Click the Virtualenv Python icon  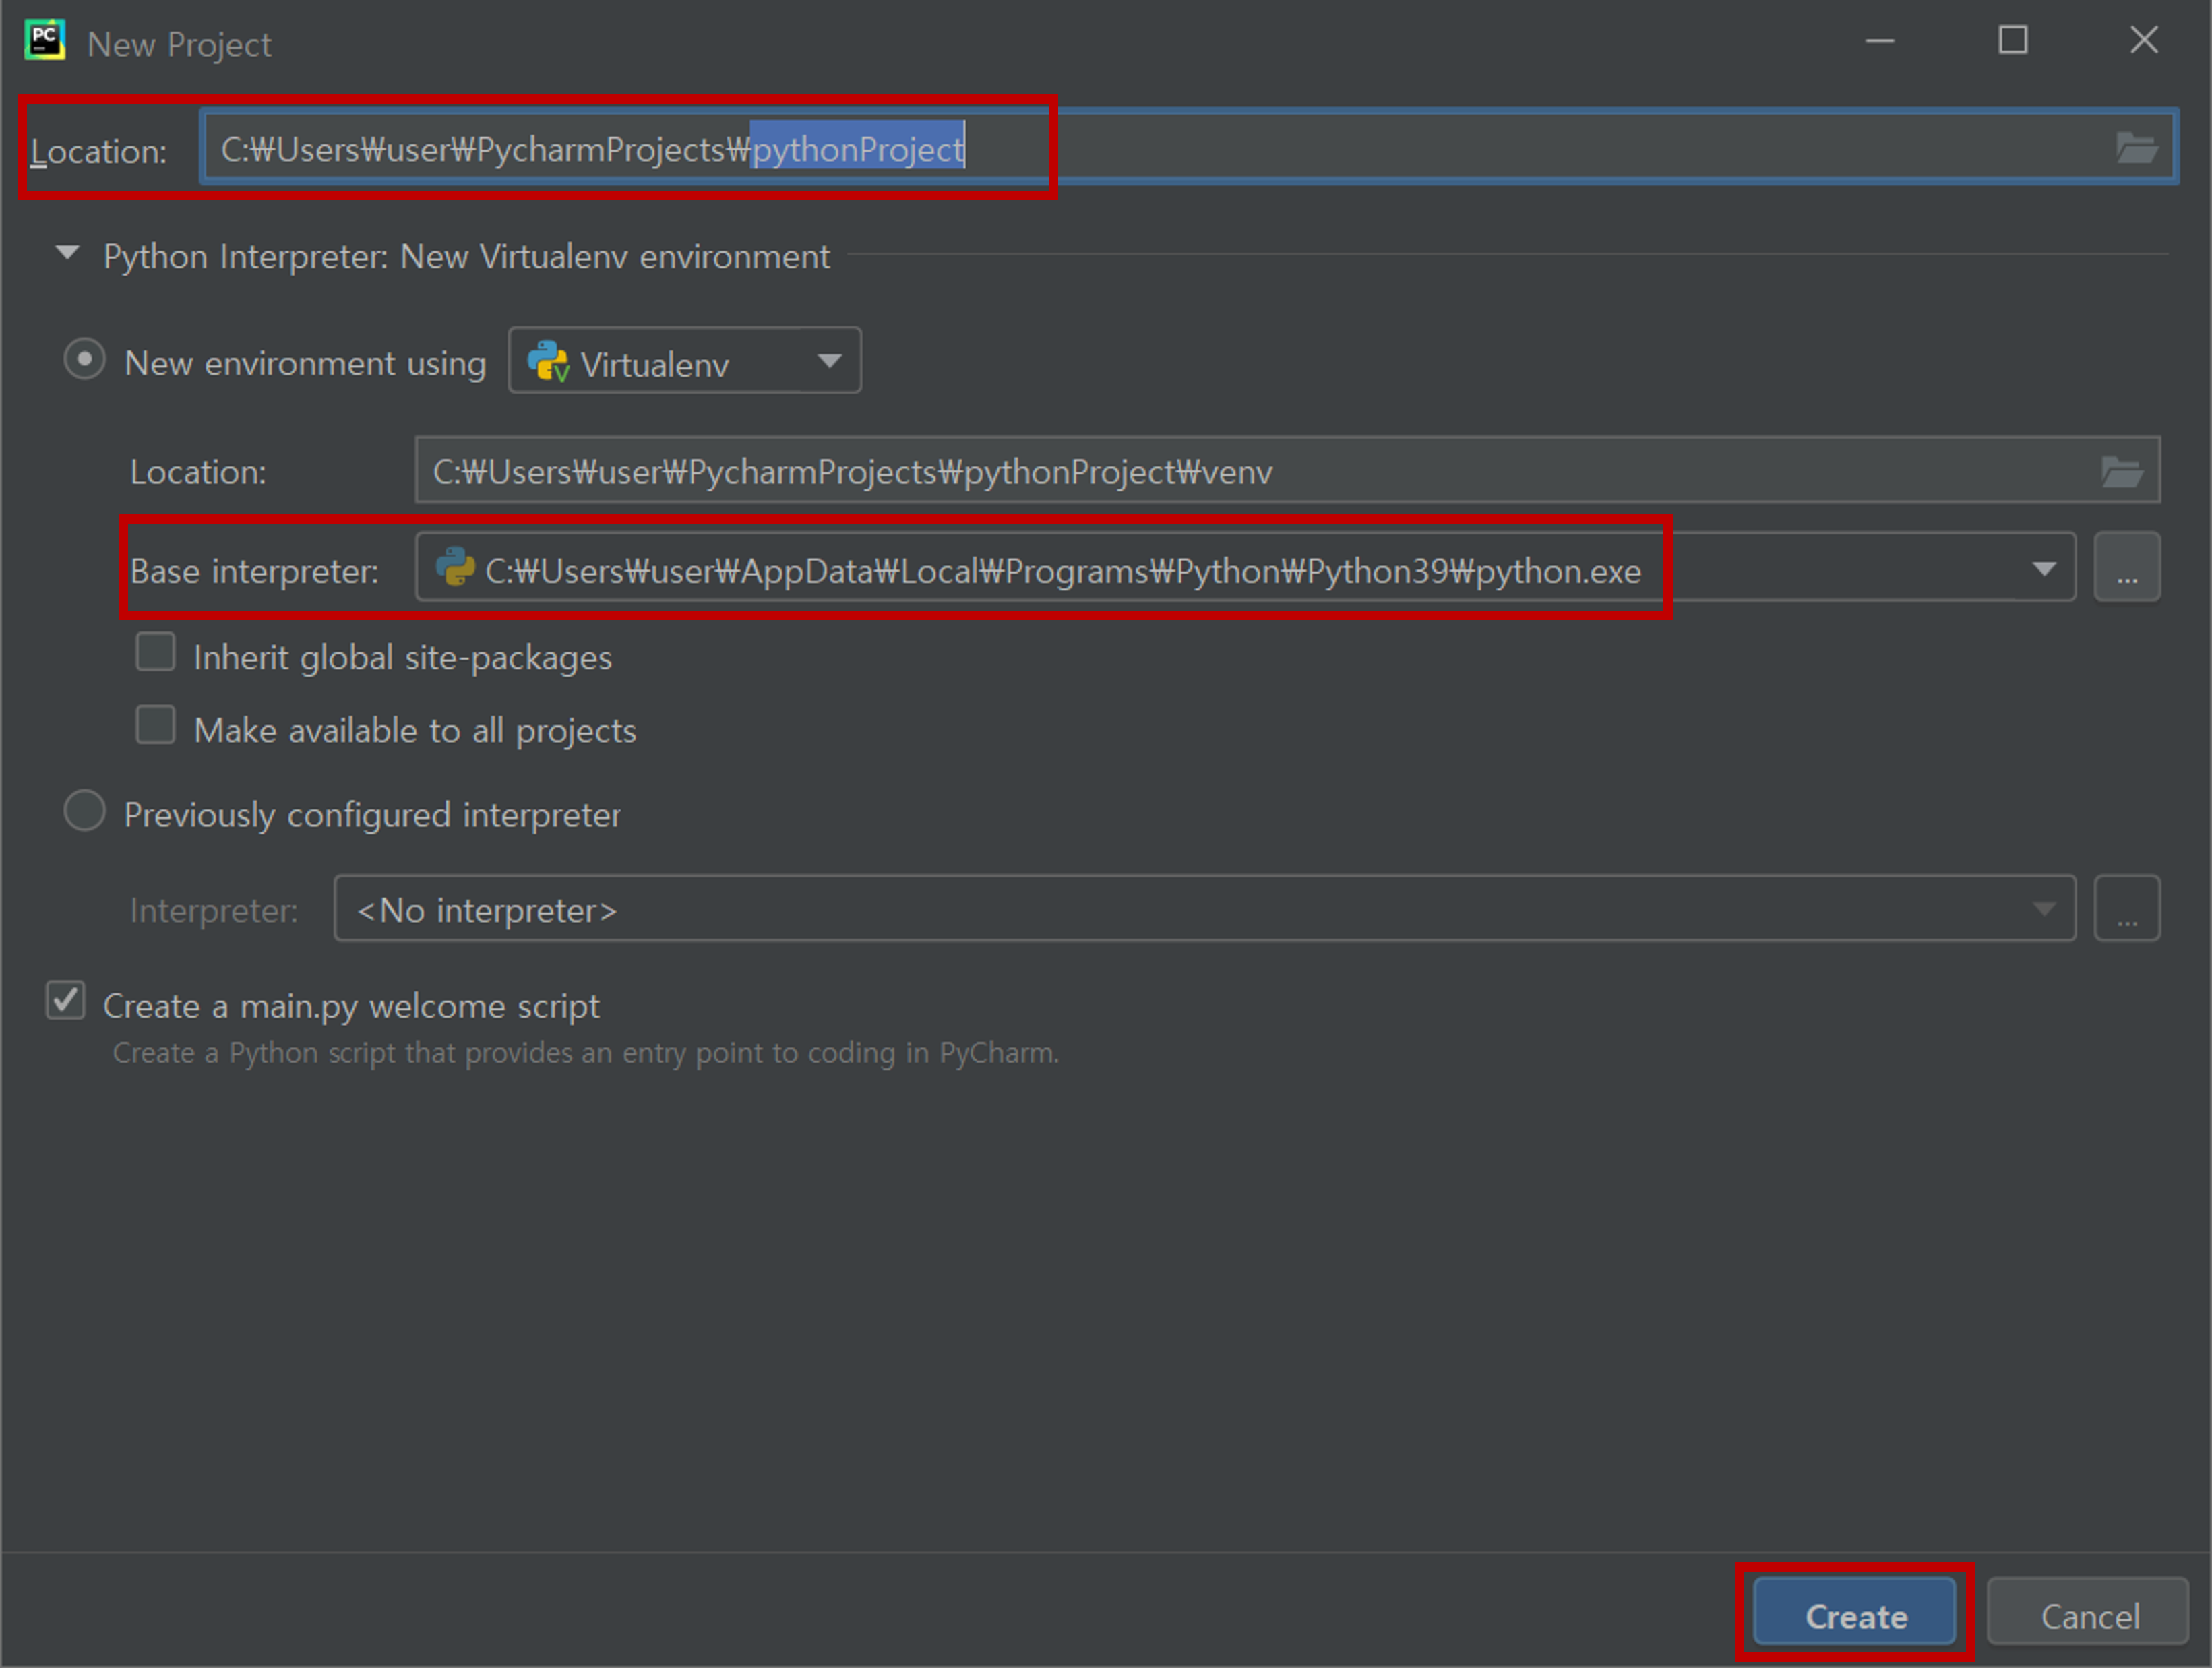pyautogui.click(x=548, y=362)
